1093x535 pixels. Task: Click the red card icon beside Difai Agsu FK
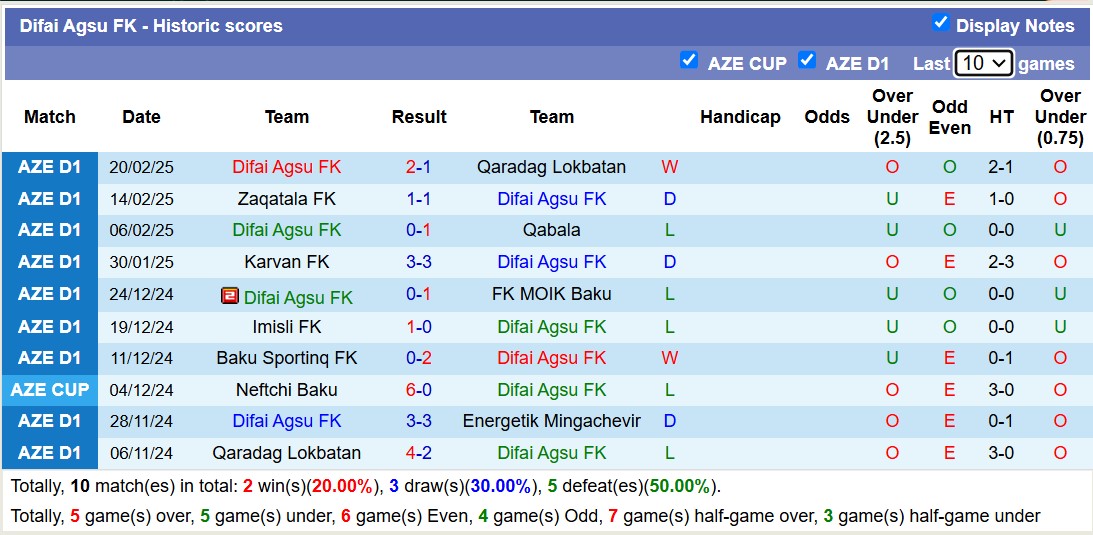[230, 296]
